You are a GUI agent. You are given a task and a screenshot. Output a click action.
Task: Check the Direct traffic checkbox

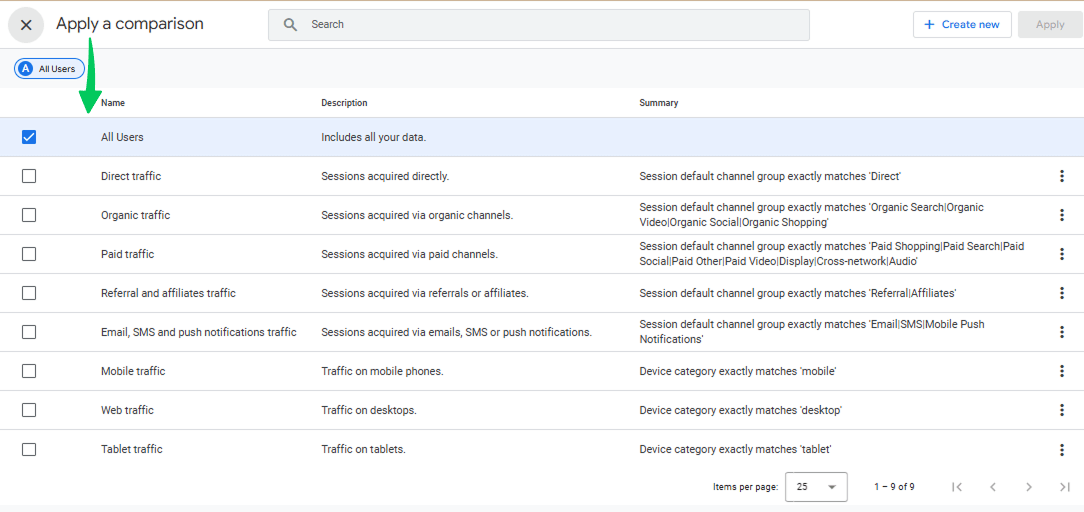(29, 176)
